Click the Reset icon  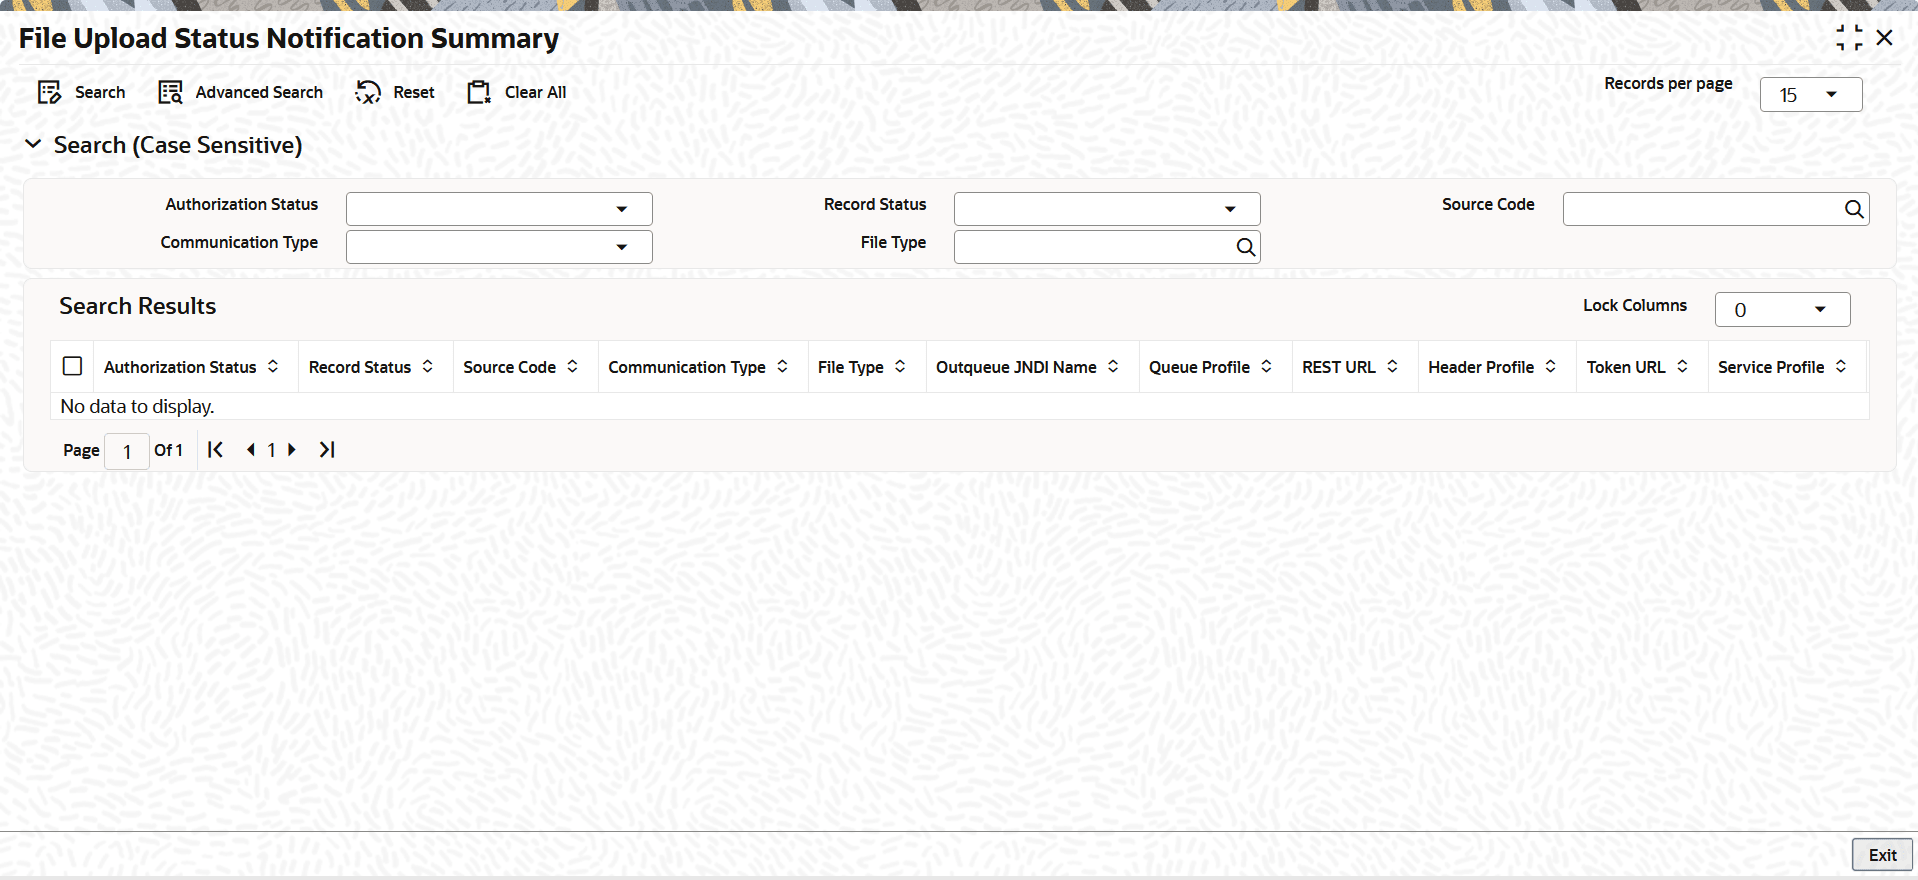pos(368,93)
